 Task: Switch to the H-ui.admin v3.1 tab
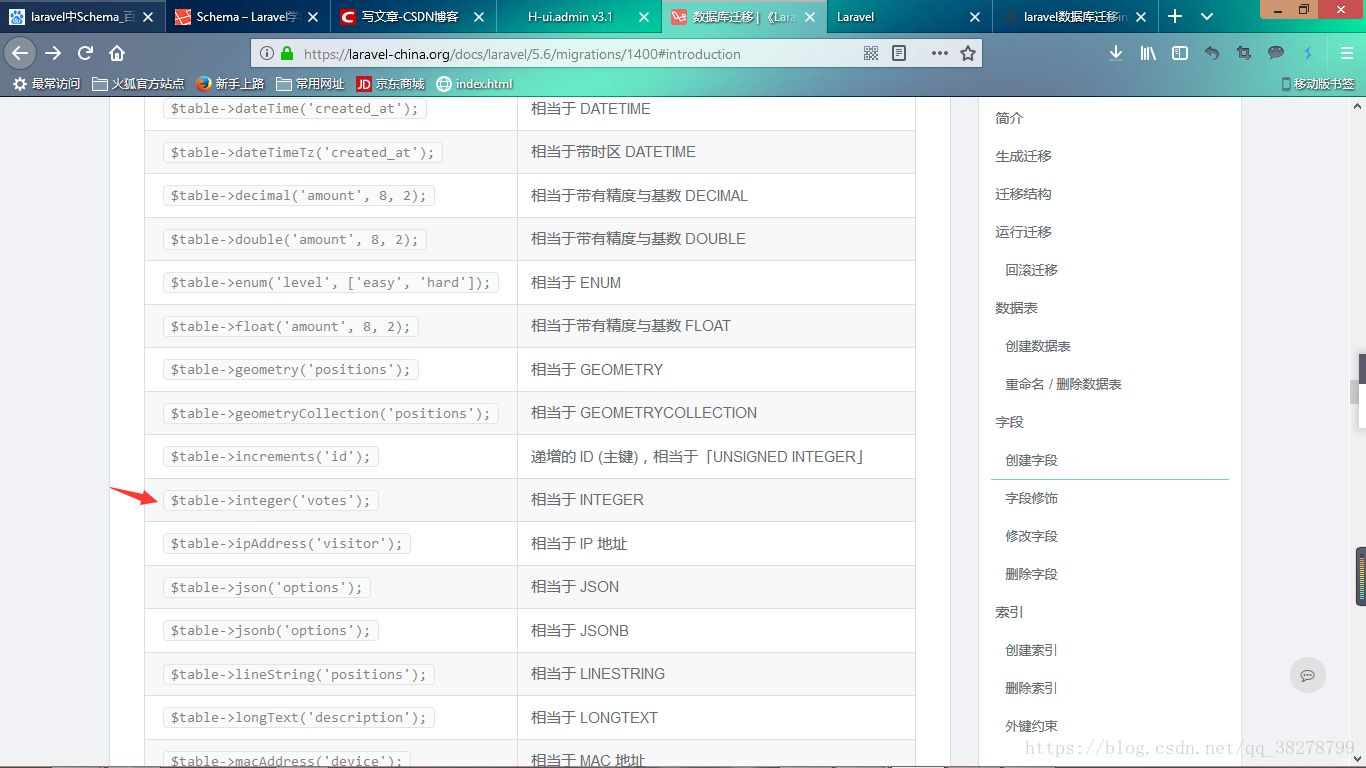click(579, 16)
